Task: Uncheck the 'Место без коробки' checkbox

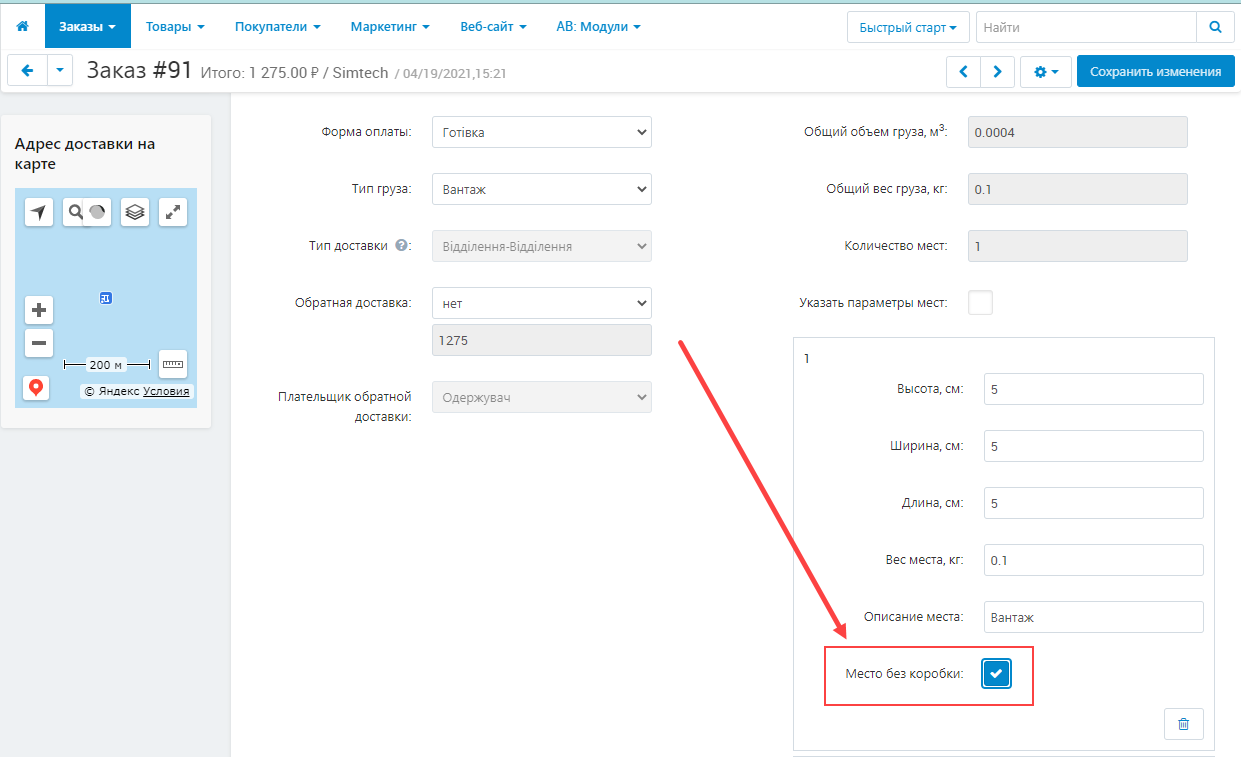Action: click(x=995, y=675)
